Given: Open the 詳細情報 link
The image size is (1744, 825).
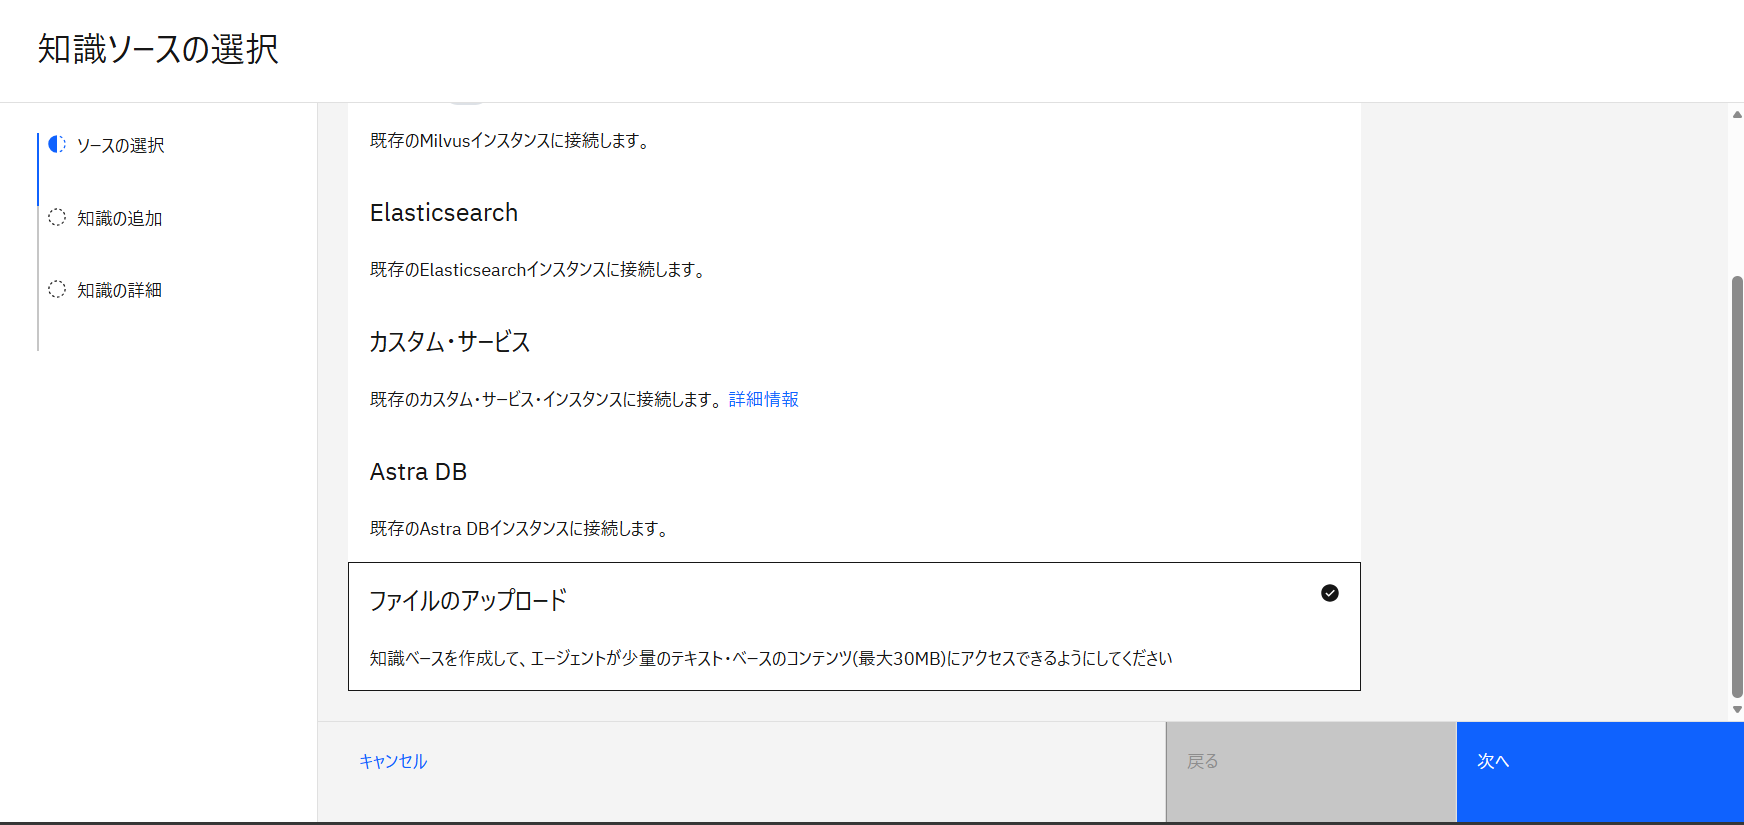Looking at the screenshot, I should (763, 399).
